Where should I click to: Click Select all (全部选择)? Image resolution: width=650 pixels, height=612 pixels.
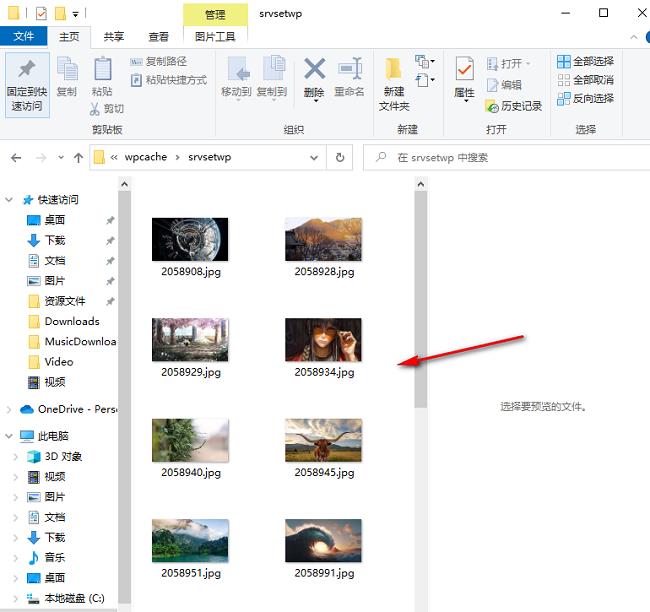click(585, 62)
